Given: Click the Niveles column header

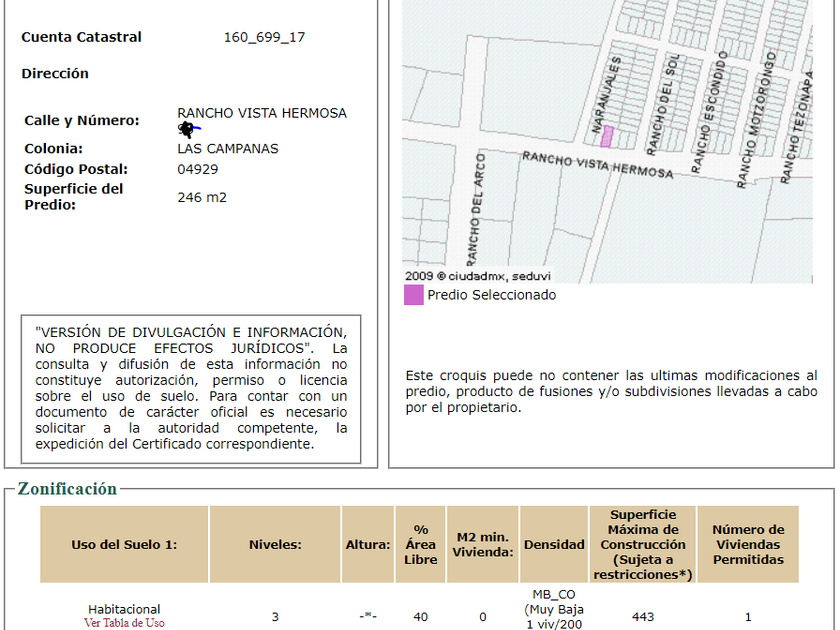Looking at the screenshot, I should point(275,544).
